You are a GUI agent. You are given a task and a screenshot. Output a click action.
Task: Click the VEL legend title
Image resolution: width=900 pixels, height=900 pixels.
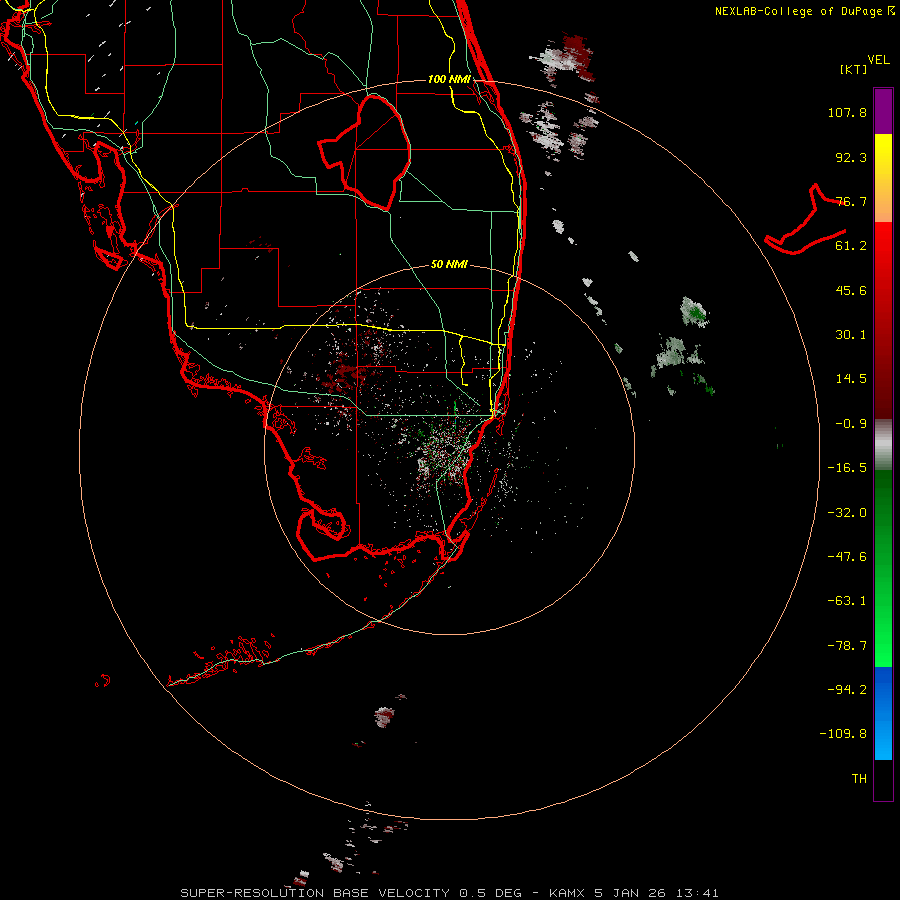[878, 59]
